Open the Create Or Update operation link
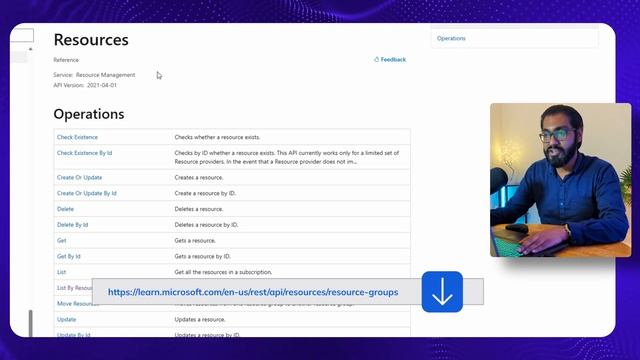The image size is (640, 360). coord(79,178)
